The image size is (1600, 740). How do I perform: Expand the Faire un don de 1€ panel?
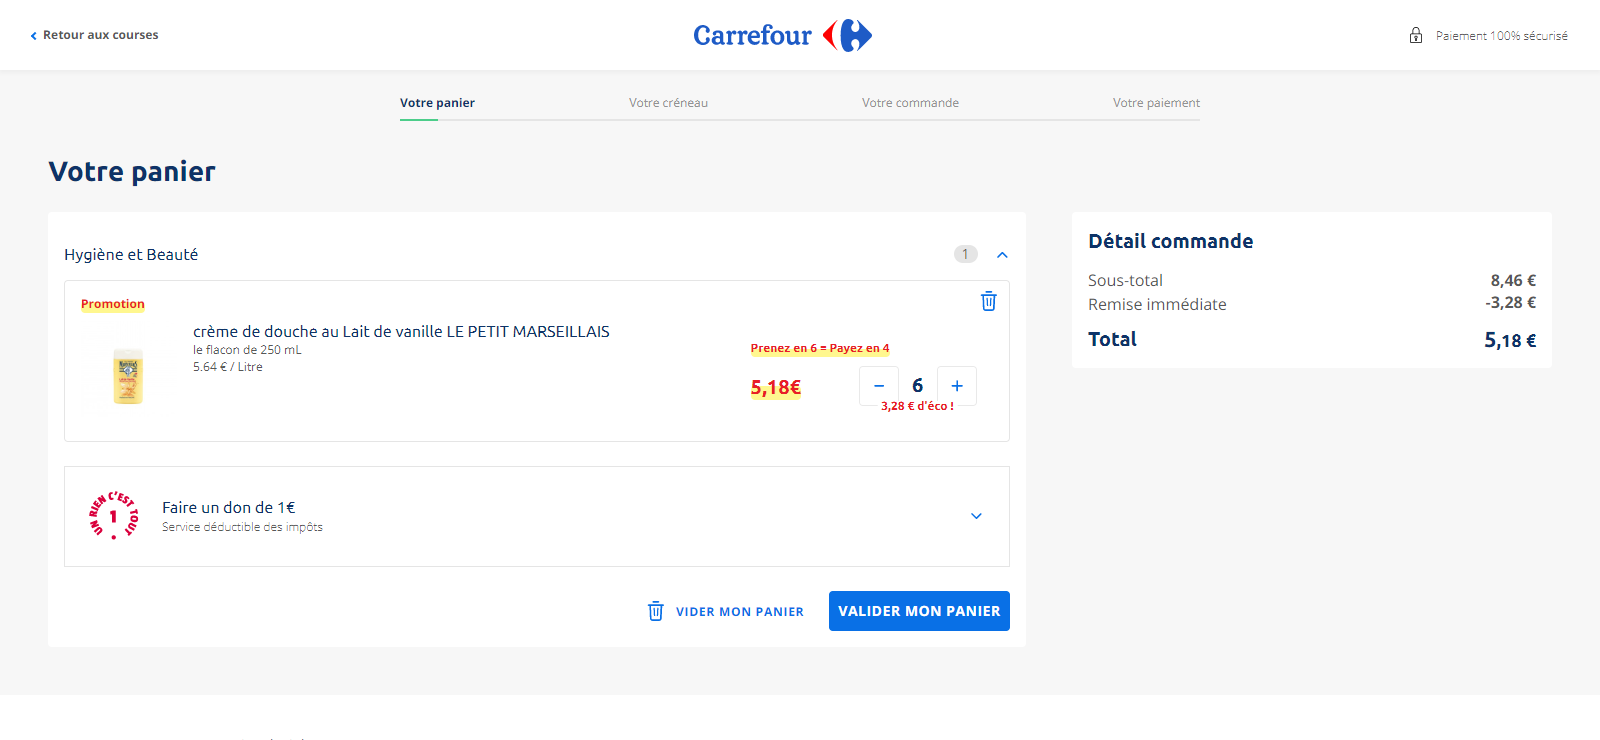tap(976, 516)
